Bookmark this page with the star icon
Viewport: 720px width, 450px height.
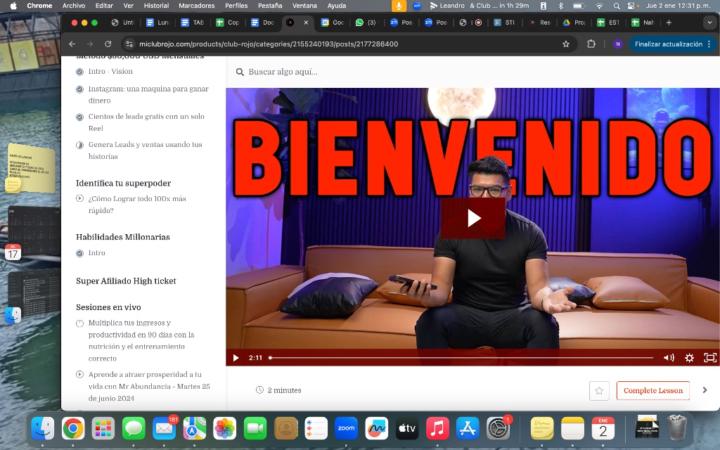(566, 44)
